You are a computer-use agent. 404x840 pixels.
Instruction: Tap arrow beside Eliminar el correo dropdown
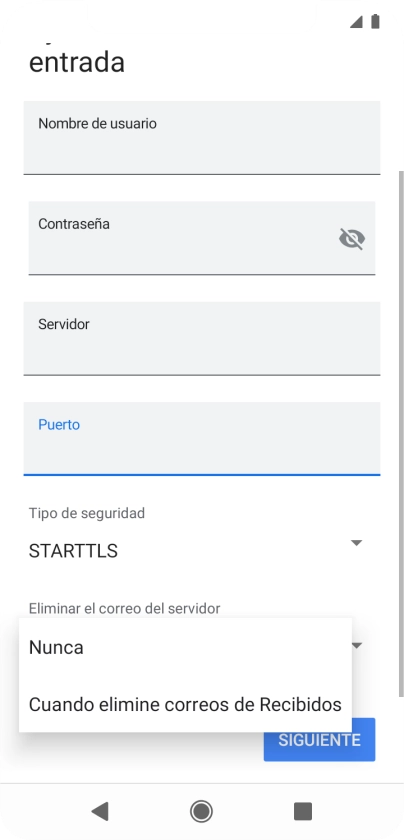coord(357,645)
